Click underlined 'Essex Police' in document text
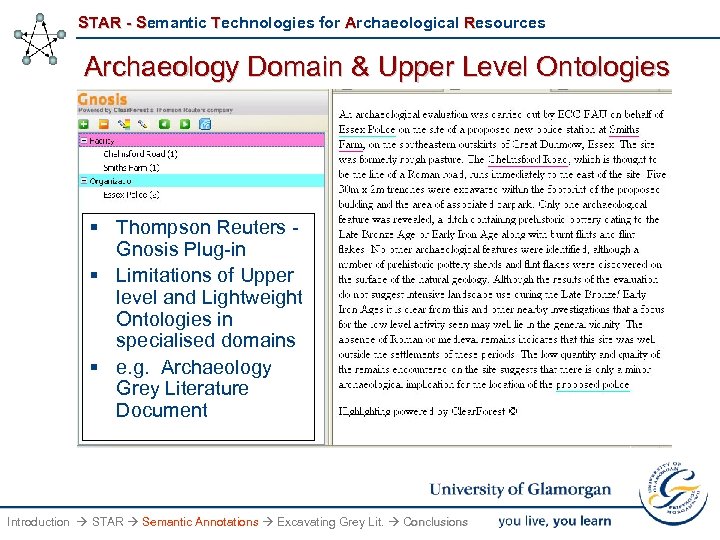The height and width of the screenshot is (540, 720). 367,129
